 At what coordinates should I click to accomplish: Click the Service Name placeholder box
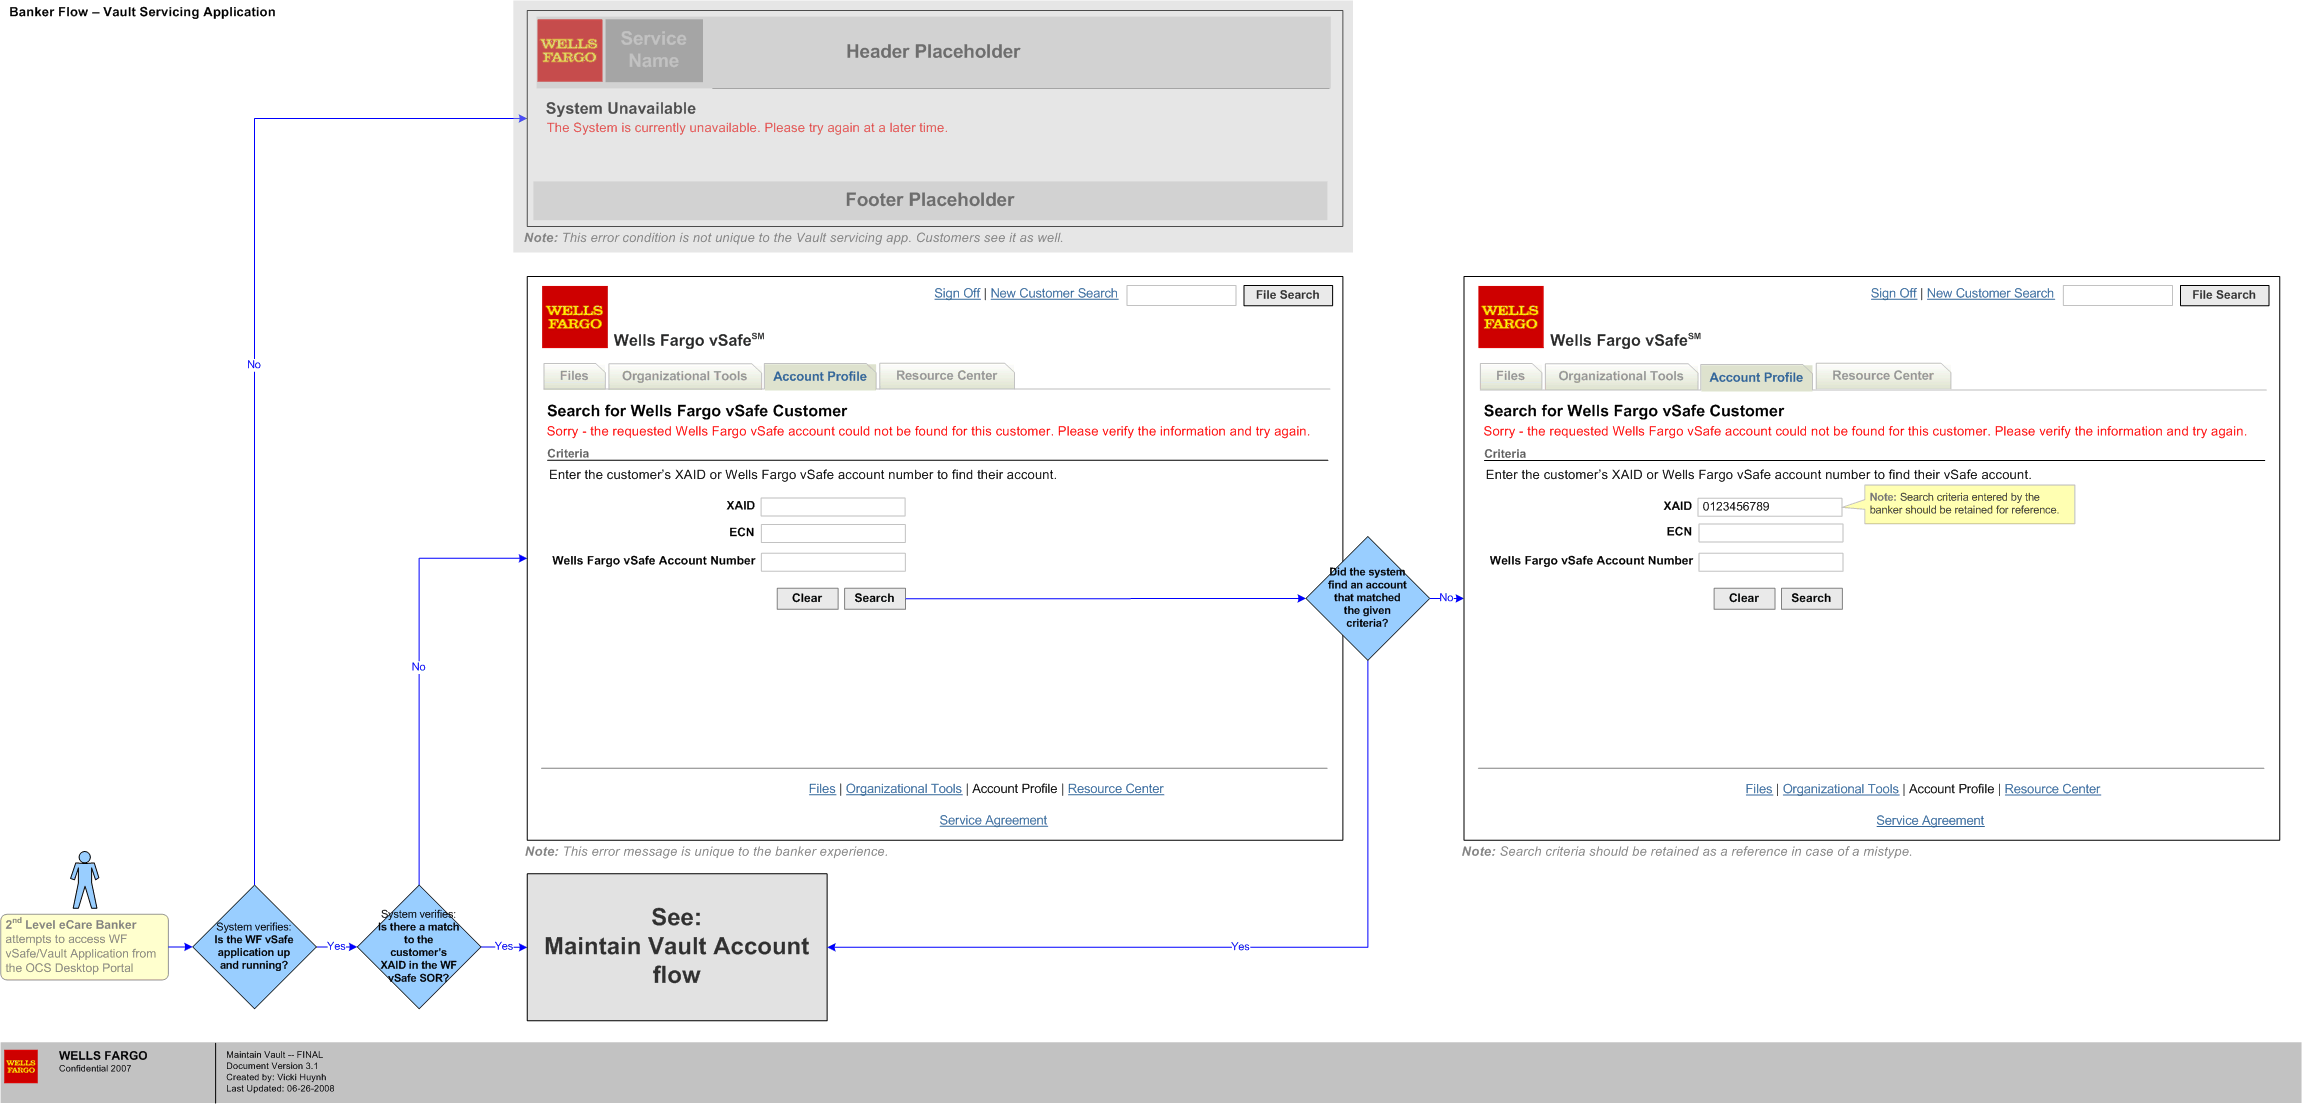tap(654, 50)
